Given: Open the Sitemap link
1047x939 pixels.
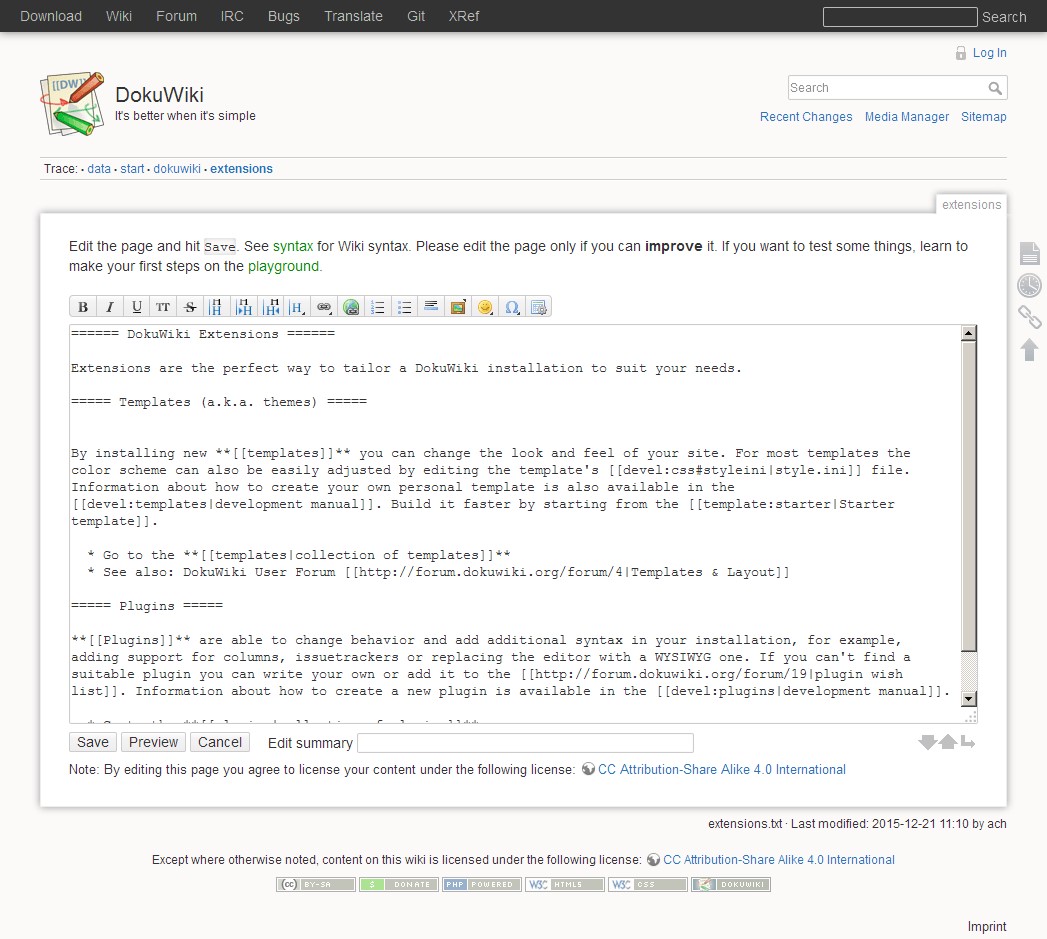Looking at the screenshot, I should click(984, 117).
